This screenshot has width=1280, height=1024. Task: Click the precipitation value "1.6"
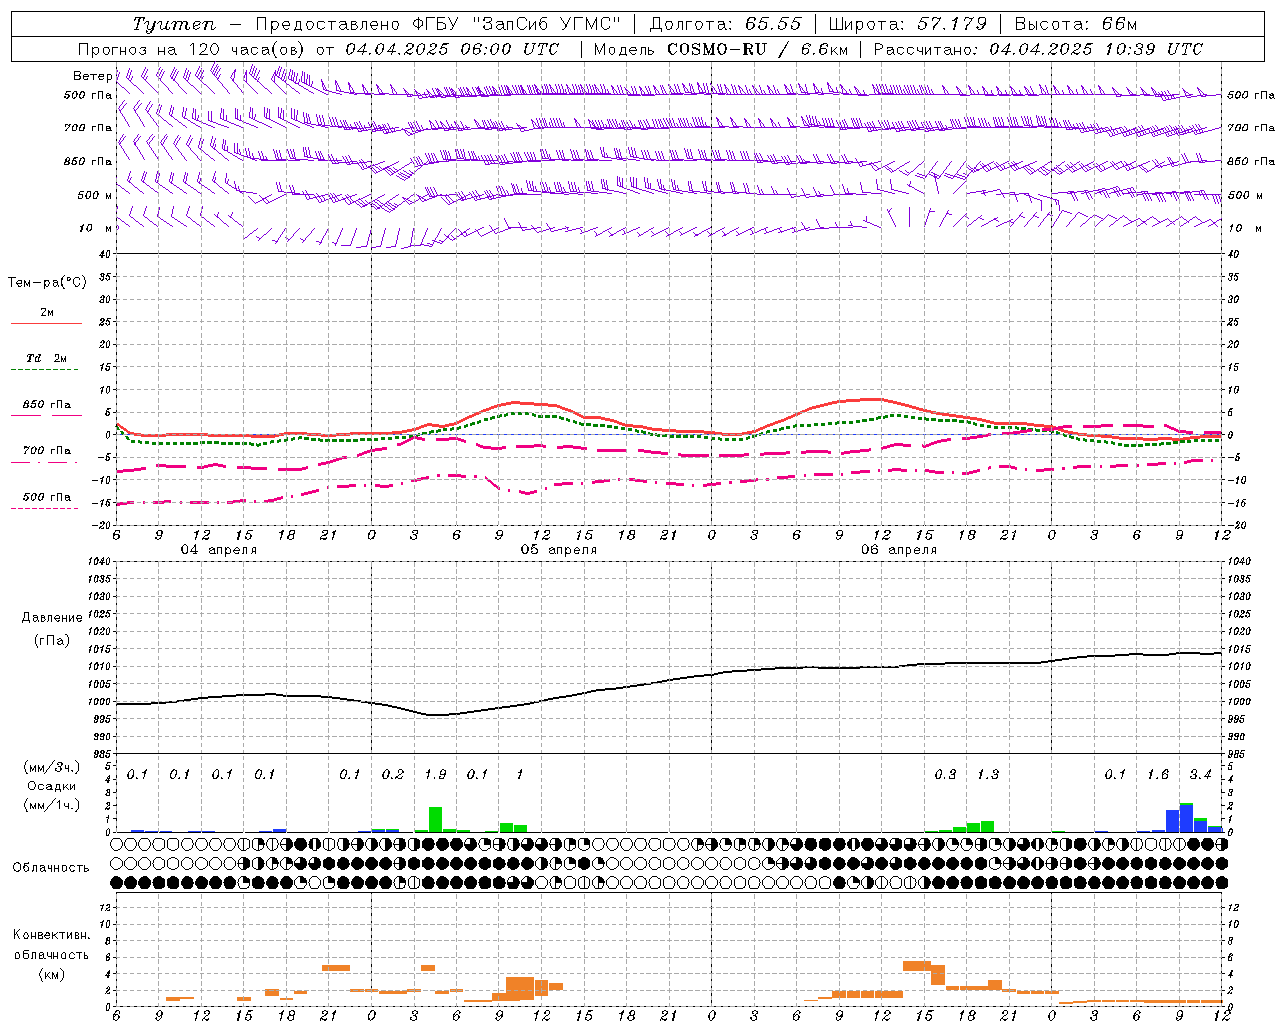tap(1158, 775)
